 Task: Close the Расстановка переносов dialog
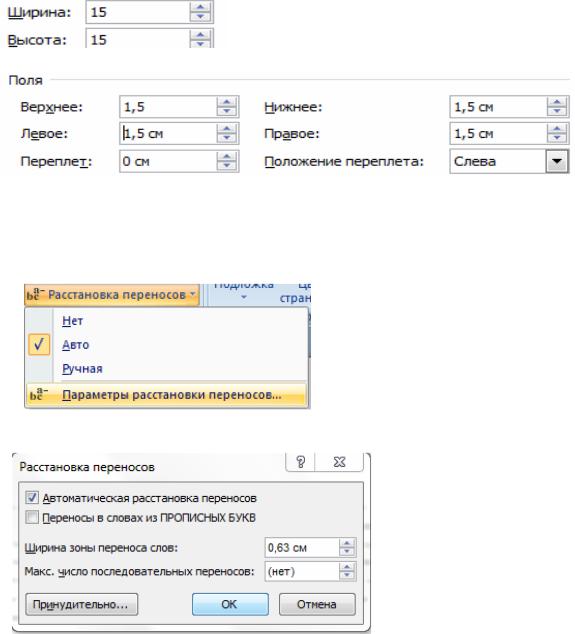pyautogui.click(x=340, y=462)
